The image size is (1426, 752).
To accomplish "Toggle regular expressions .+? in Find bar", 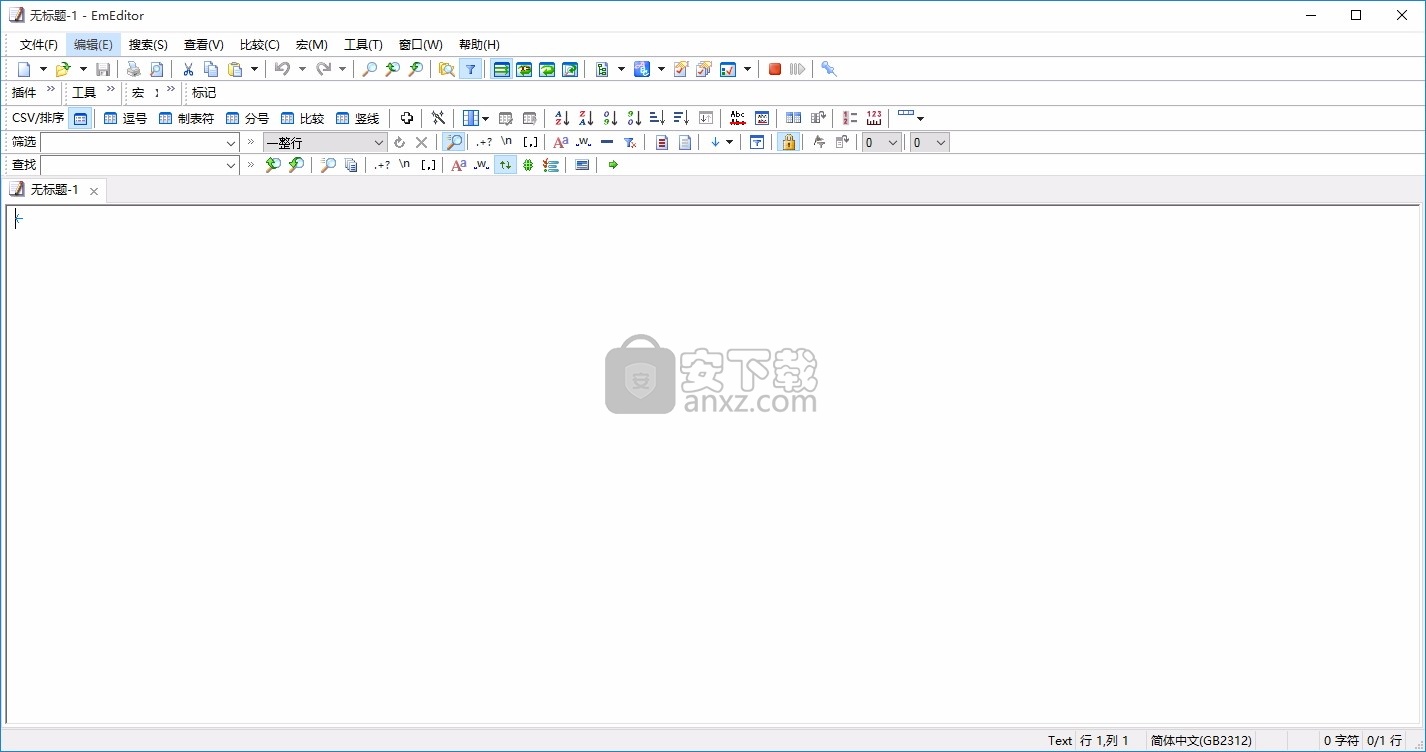I will (x=382, y=165).
